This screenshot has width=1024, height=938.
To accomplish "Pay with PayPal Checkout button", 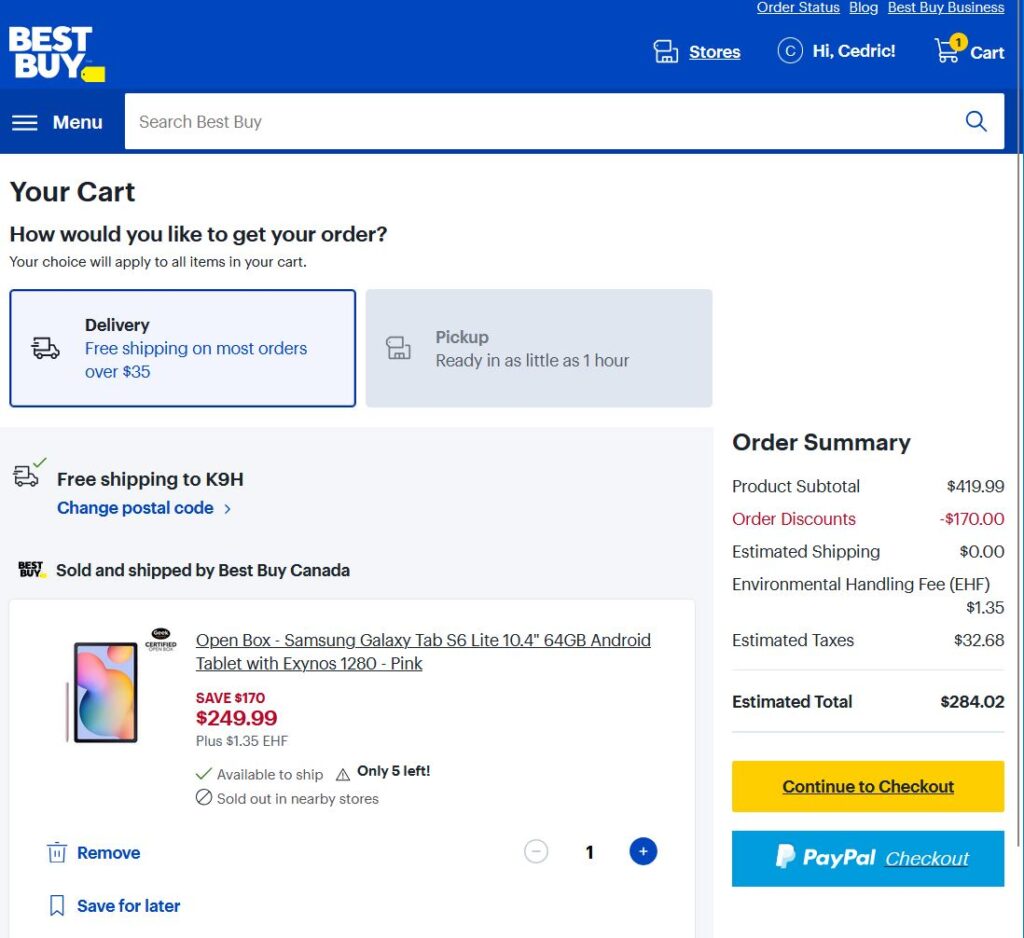I will pos(867,858).
